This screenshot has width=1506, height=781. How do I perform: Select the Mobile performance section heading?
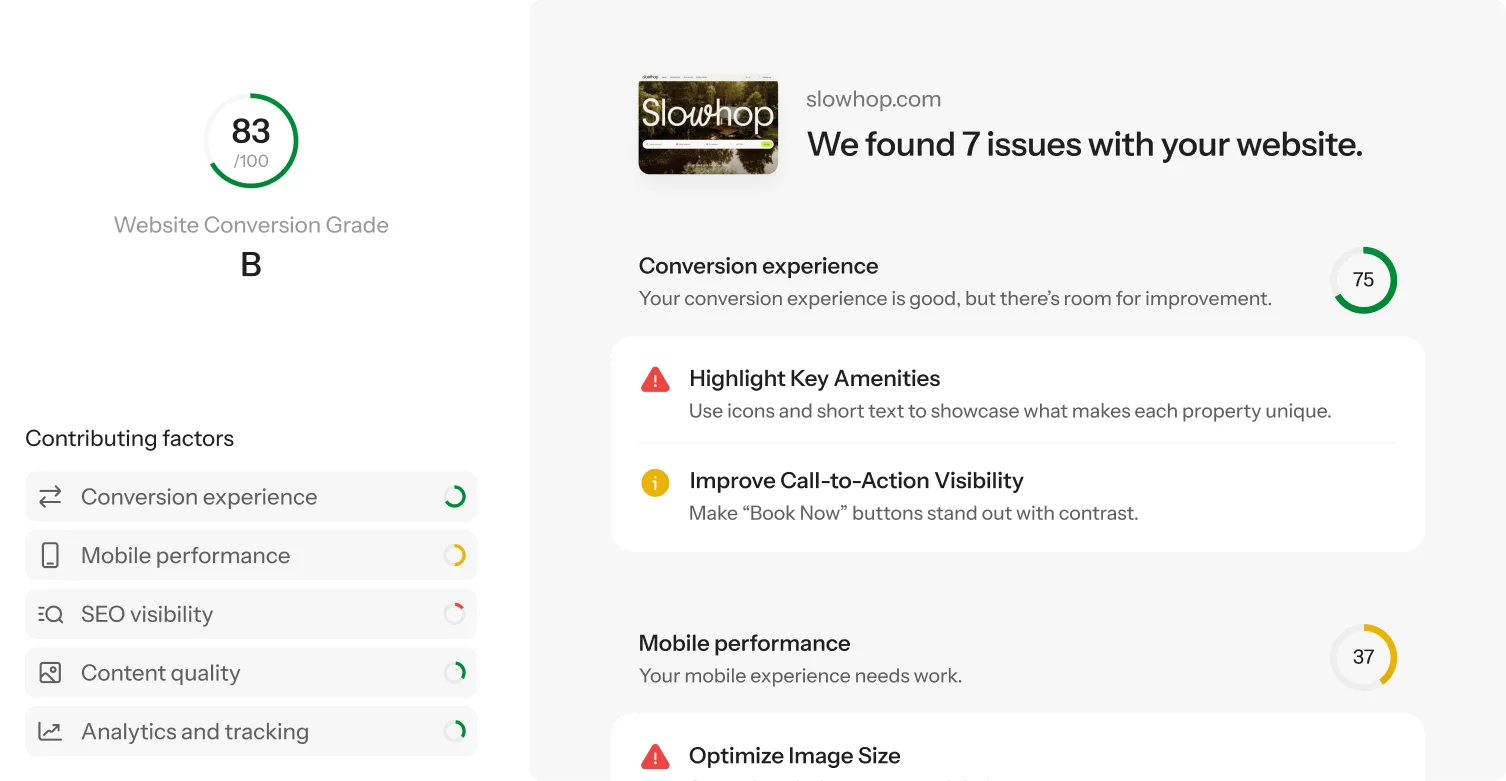744,643
